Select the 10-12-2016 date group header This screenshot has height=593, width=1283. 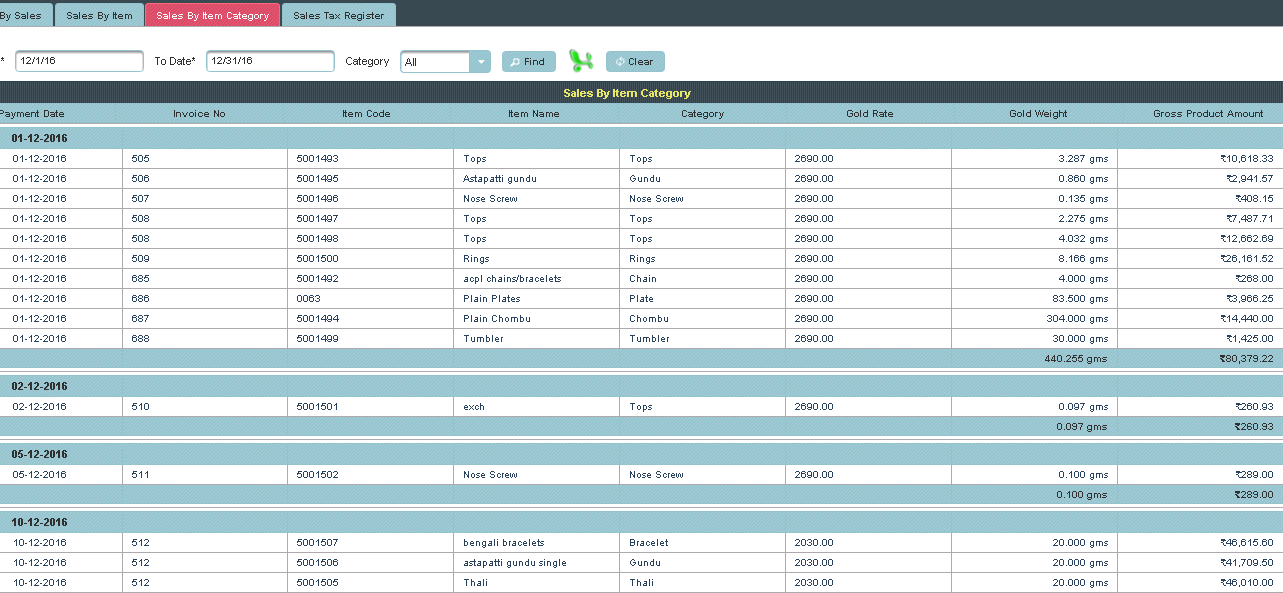pyautogui.click(x=40, y=523)
